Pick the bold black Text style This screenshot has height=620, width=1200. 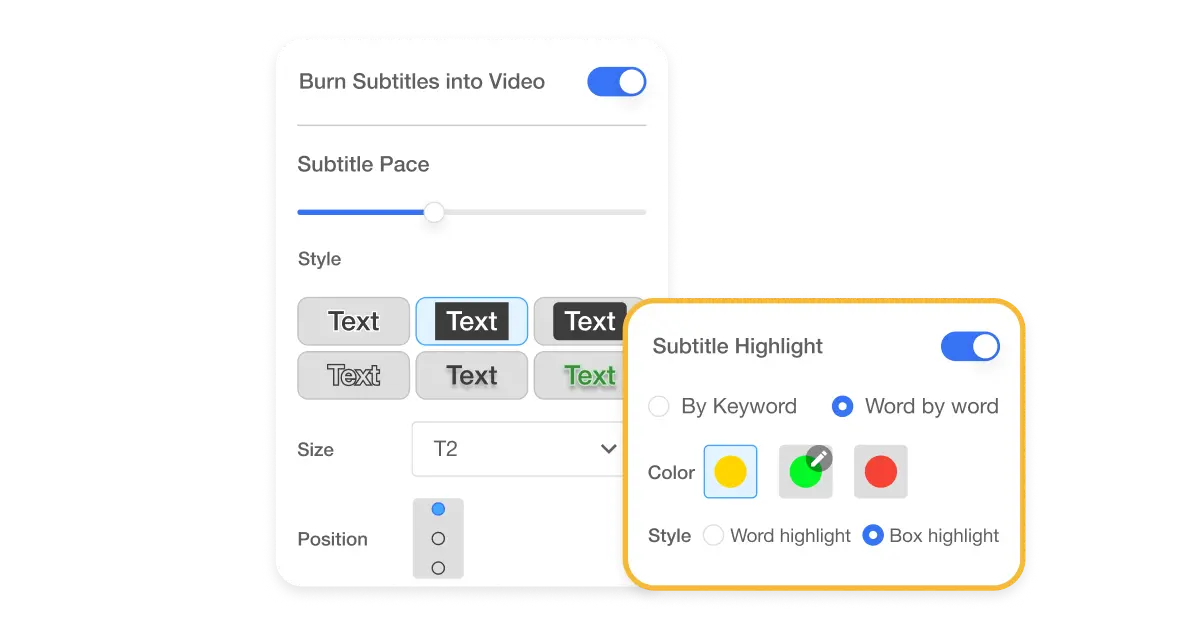[x=471, y=375]
